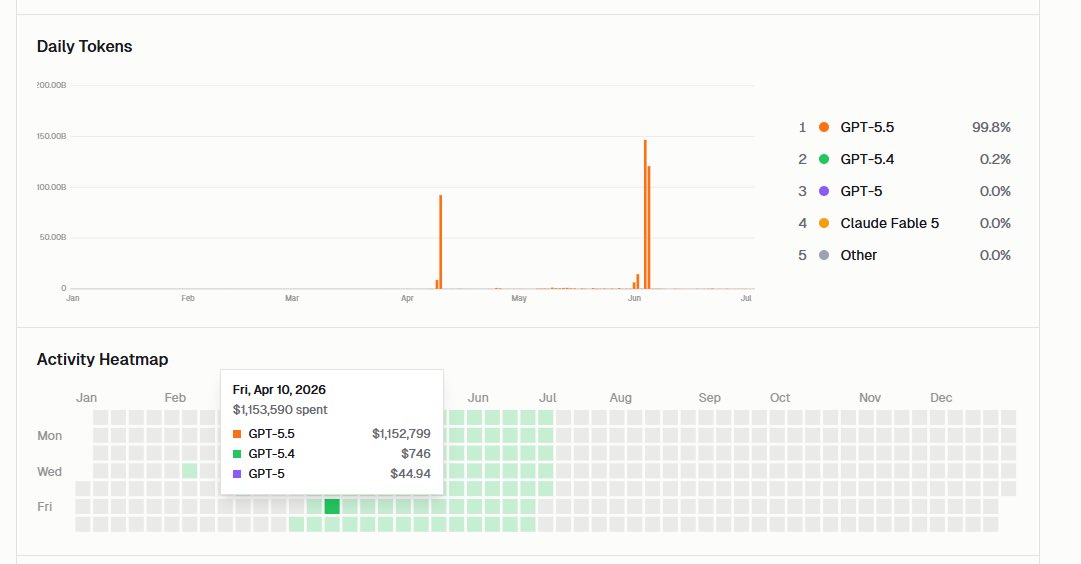Image resolution: width=1081 pixels, height=564 pixels.
Task: Select GPT-5.5 label in the chart legend
Action: [x=867, y=127]
